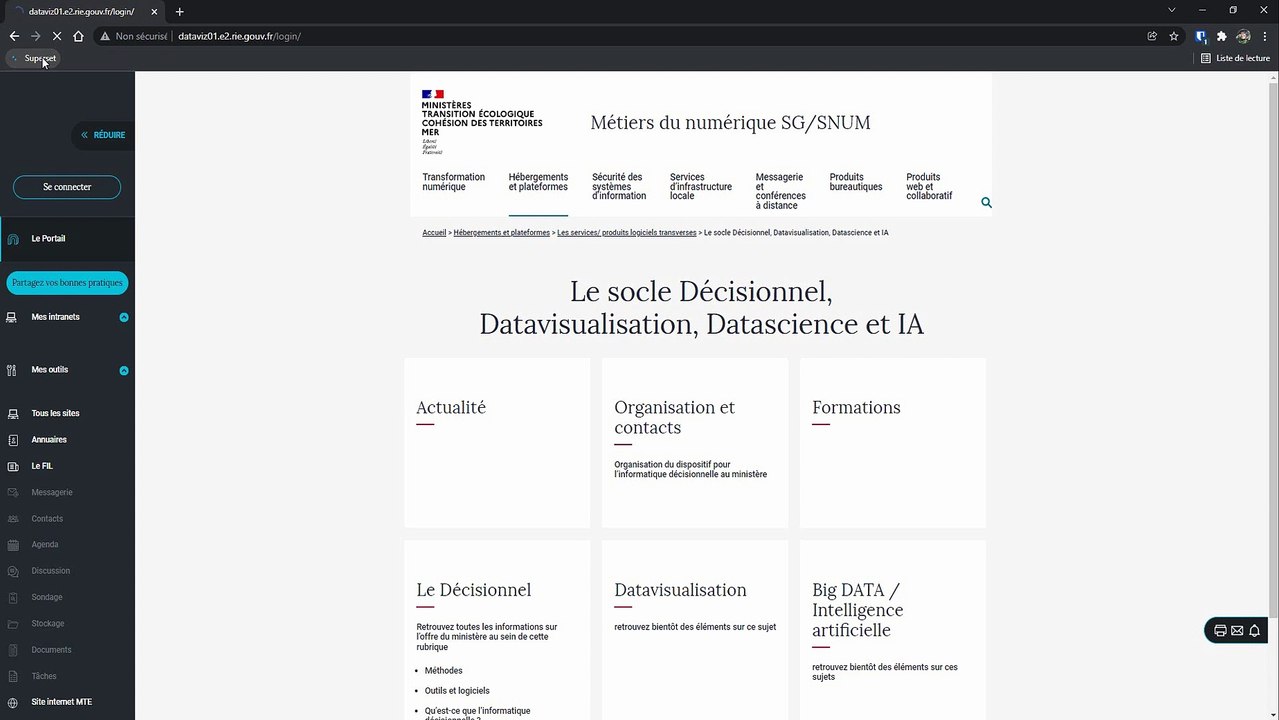The width and height of the screenshot is (1279, 720).
Task: Follow the Accueil breadcrumb link
Action: pyautogui.click(x=434, y=232)
